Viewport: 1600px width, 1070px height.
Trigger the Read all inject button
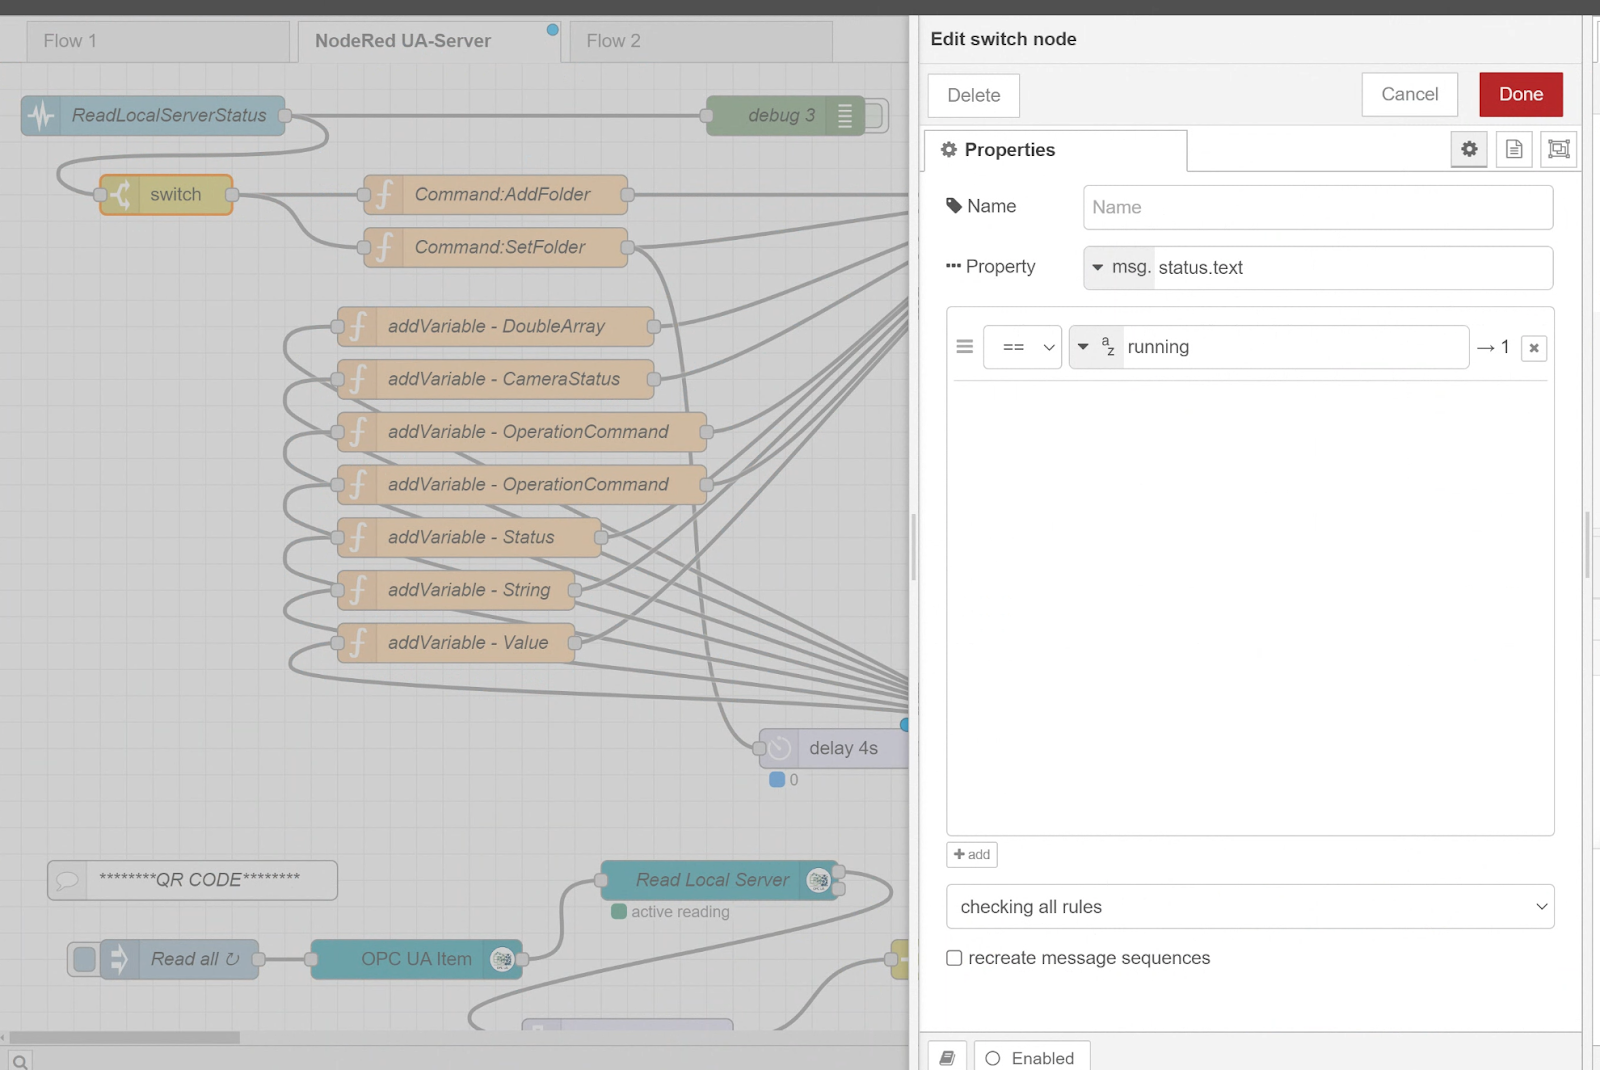pyautogui.click(x=84, y=959)
